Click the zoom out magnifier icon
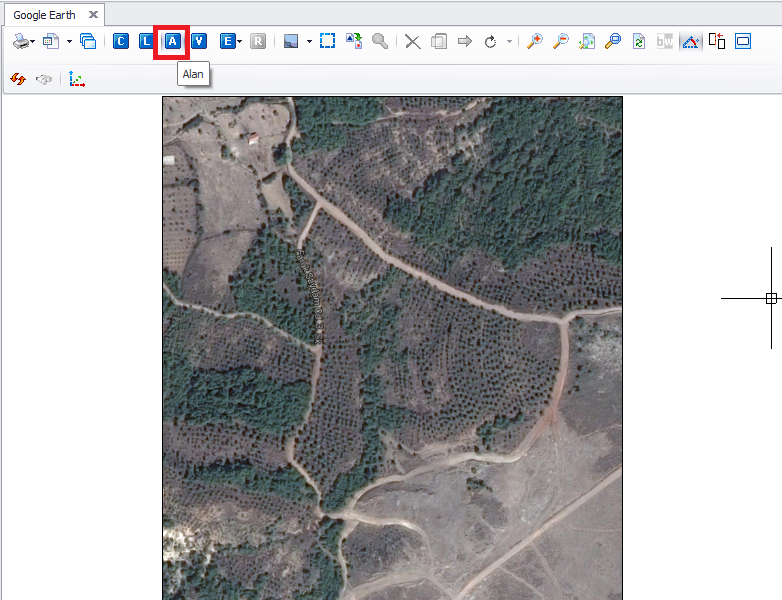The width and height of the screenshot is (782, 600). pos(561,41)
